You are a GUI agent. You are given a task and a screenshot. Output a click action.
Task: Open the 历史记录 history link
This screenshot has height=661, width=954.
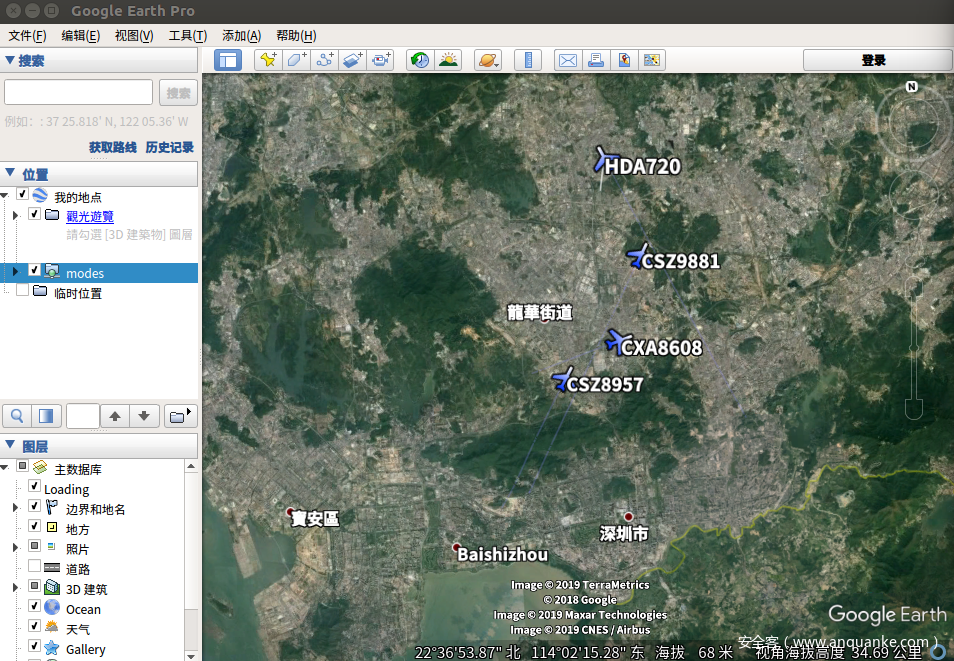click(169, 147)
